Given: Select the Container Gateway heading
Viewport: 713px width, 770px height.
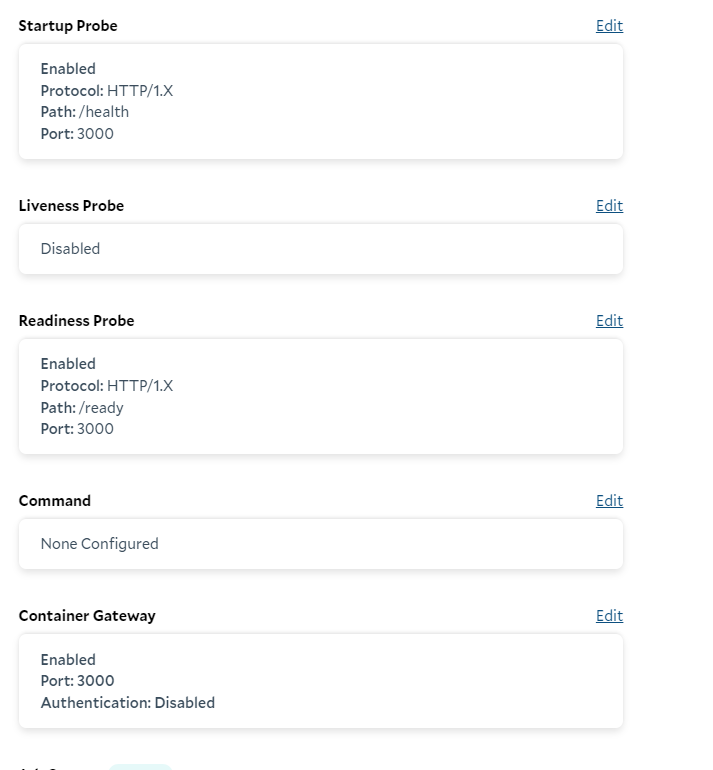Looking at the screenshot, I should (x=87, y=615).
